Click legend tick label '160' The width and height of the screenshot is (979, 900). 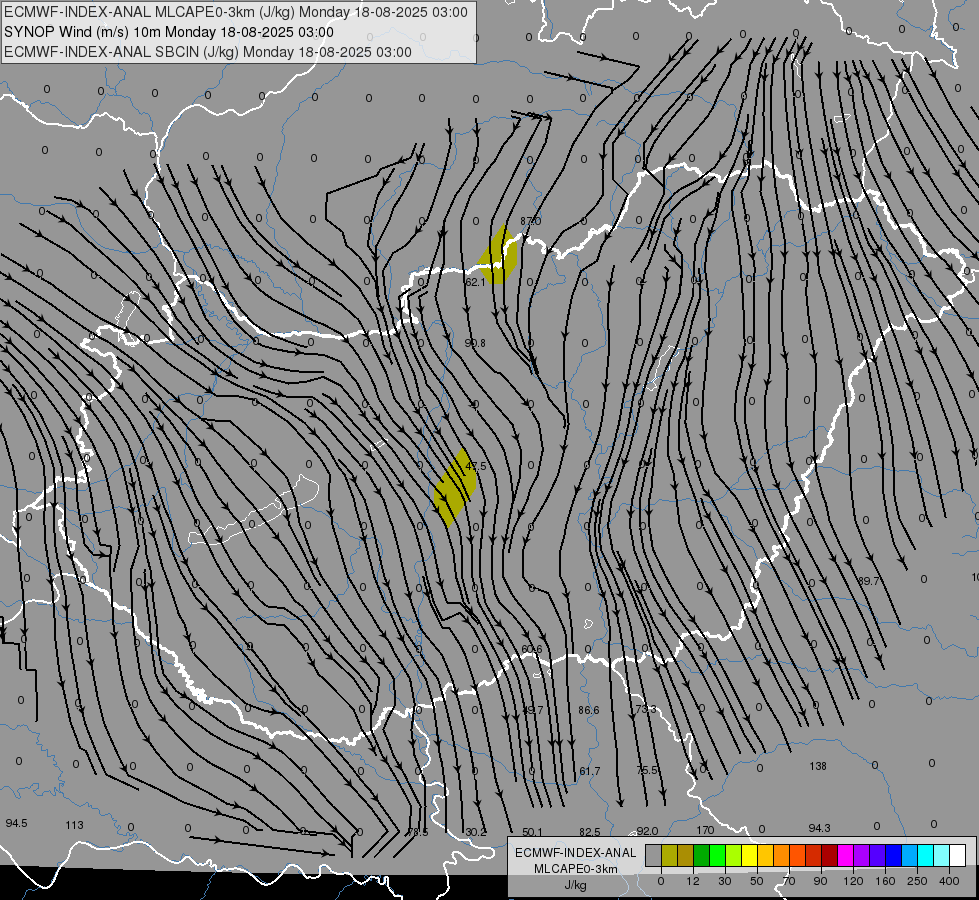click(x=885, y=881)
